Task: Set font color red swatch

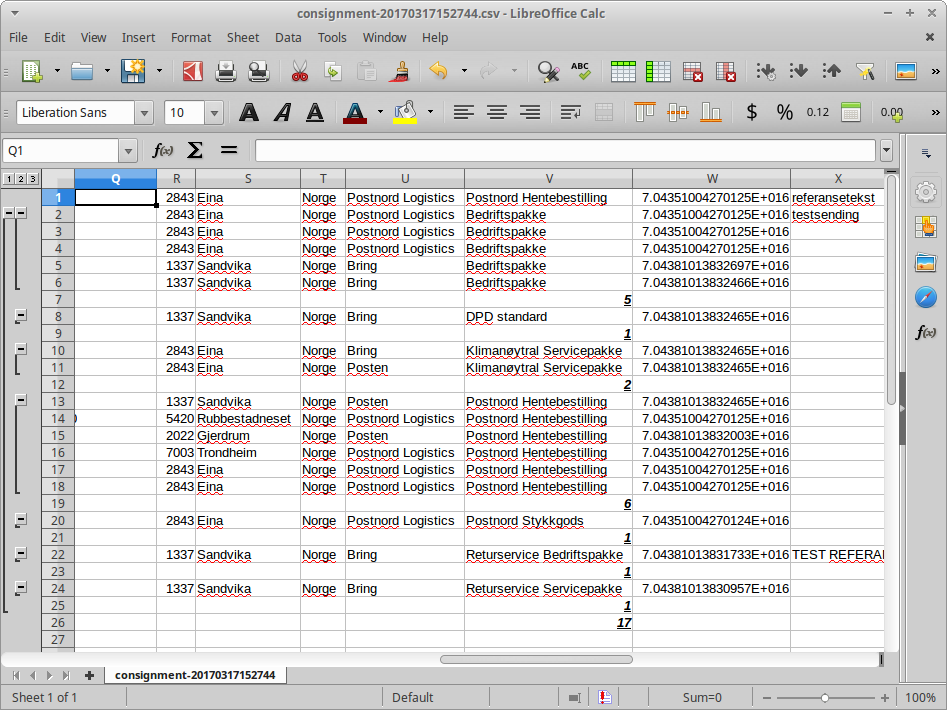Action: (x=355, y=112)
